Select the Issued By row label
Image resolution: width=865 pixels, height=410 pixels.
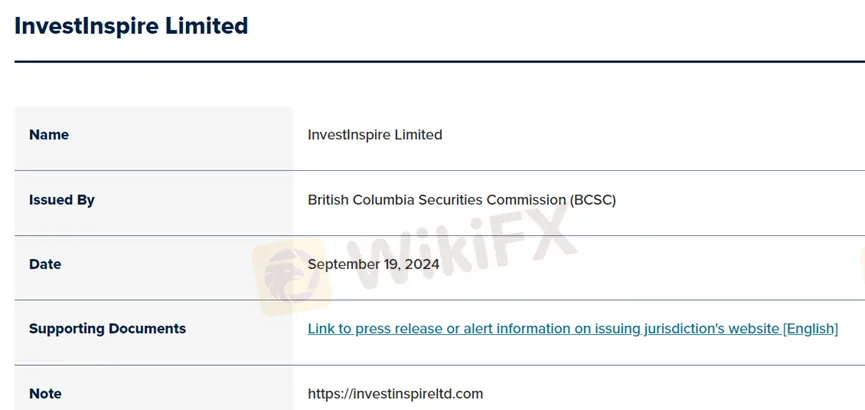(x=62, y=200)
